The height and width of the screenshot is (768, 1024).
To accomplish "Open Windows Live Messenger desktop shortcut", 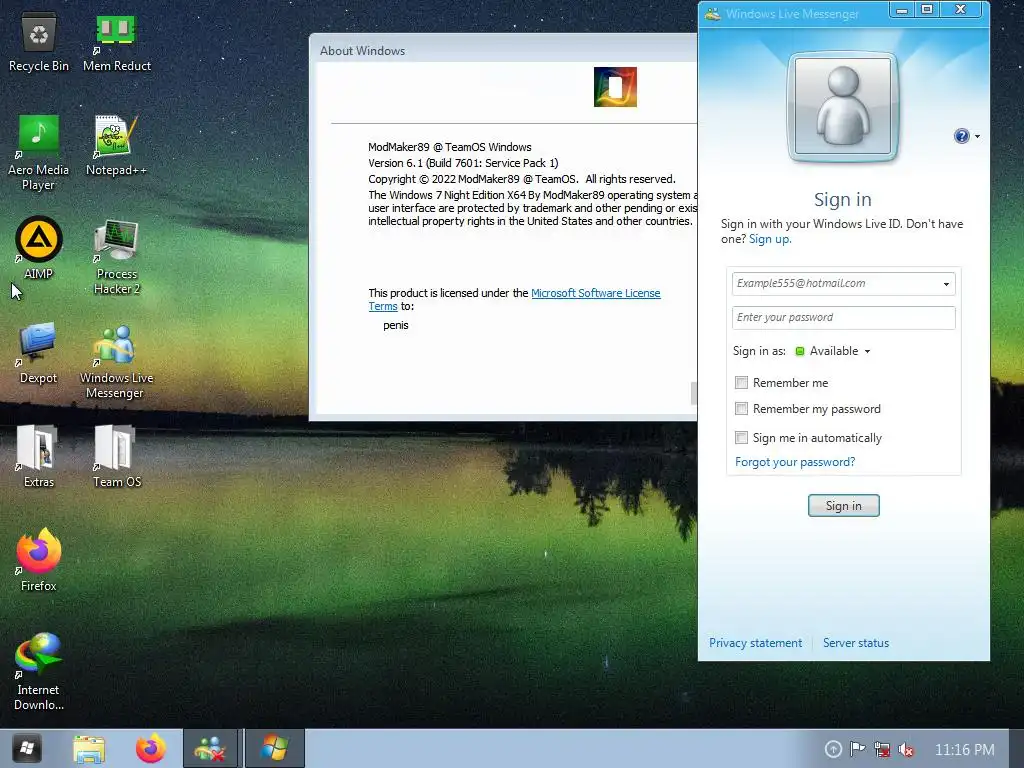I will tap(117, 361).
